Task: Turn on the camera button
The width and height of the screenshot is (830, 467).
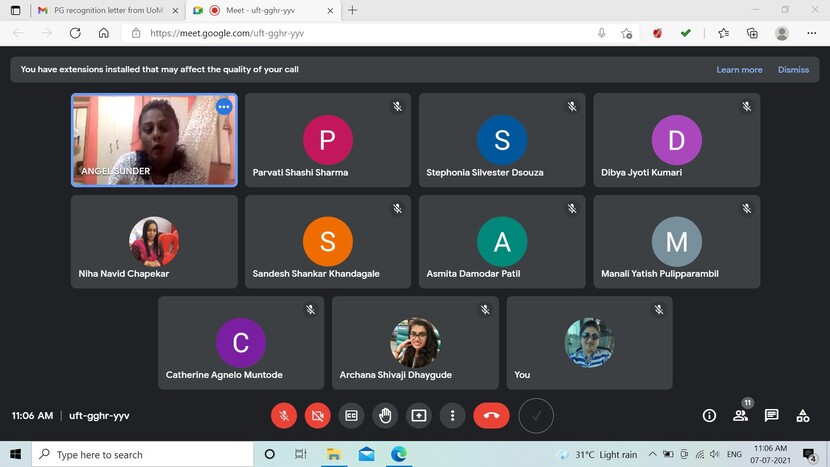Action: [x=318, y=415]
